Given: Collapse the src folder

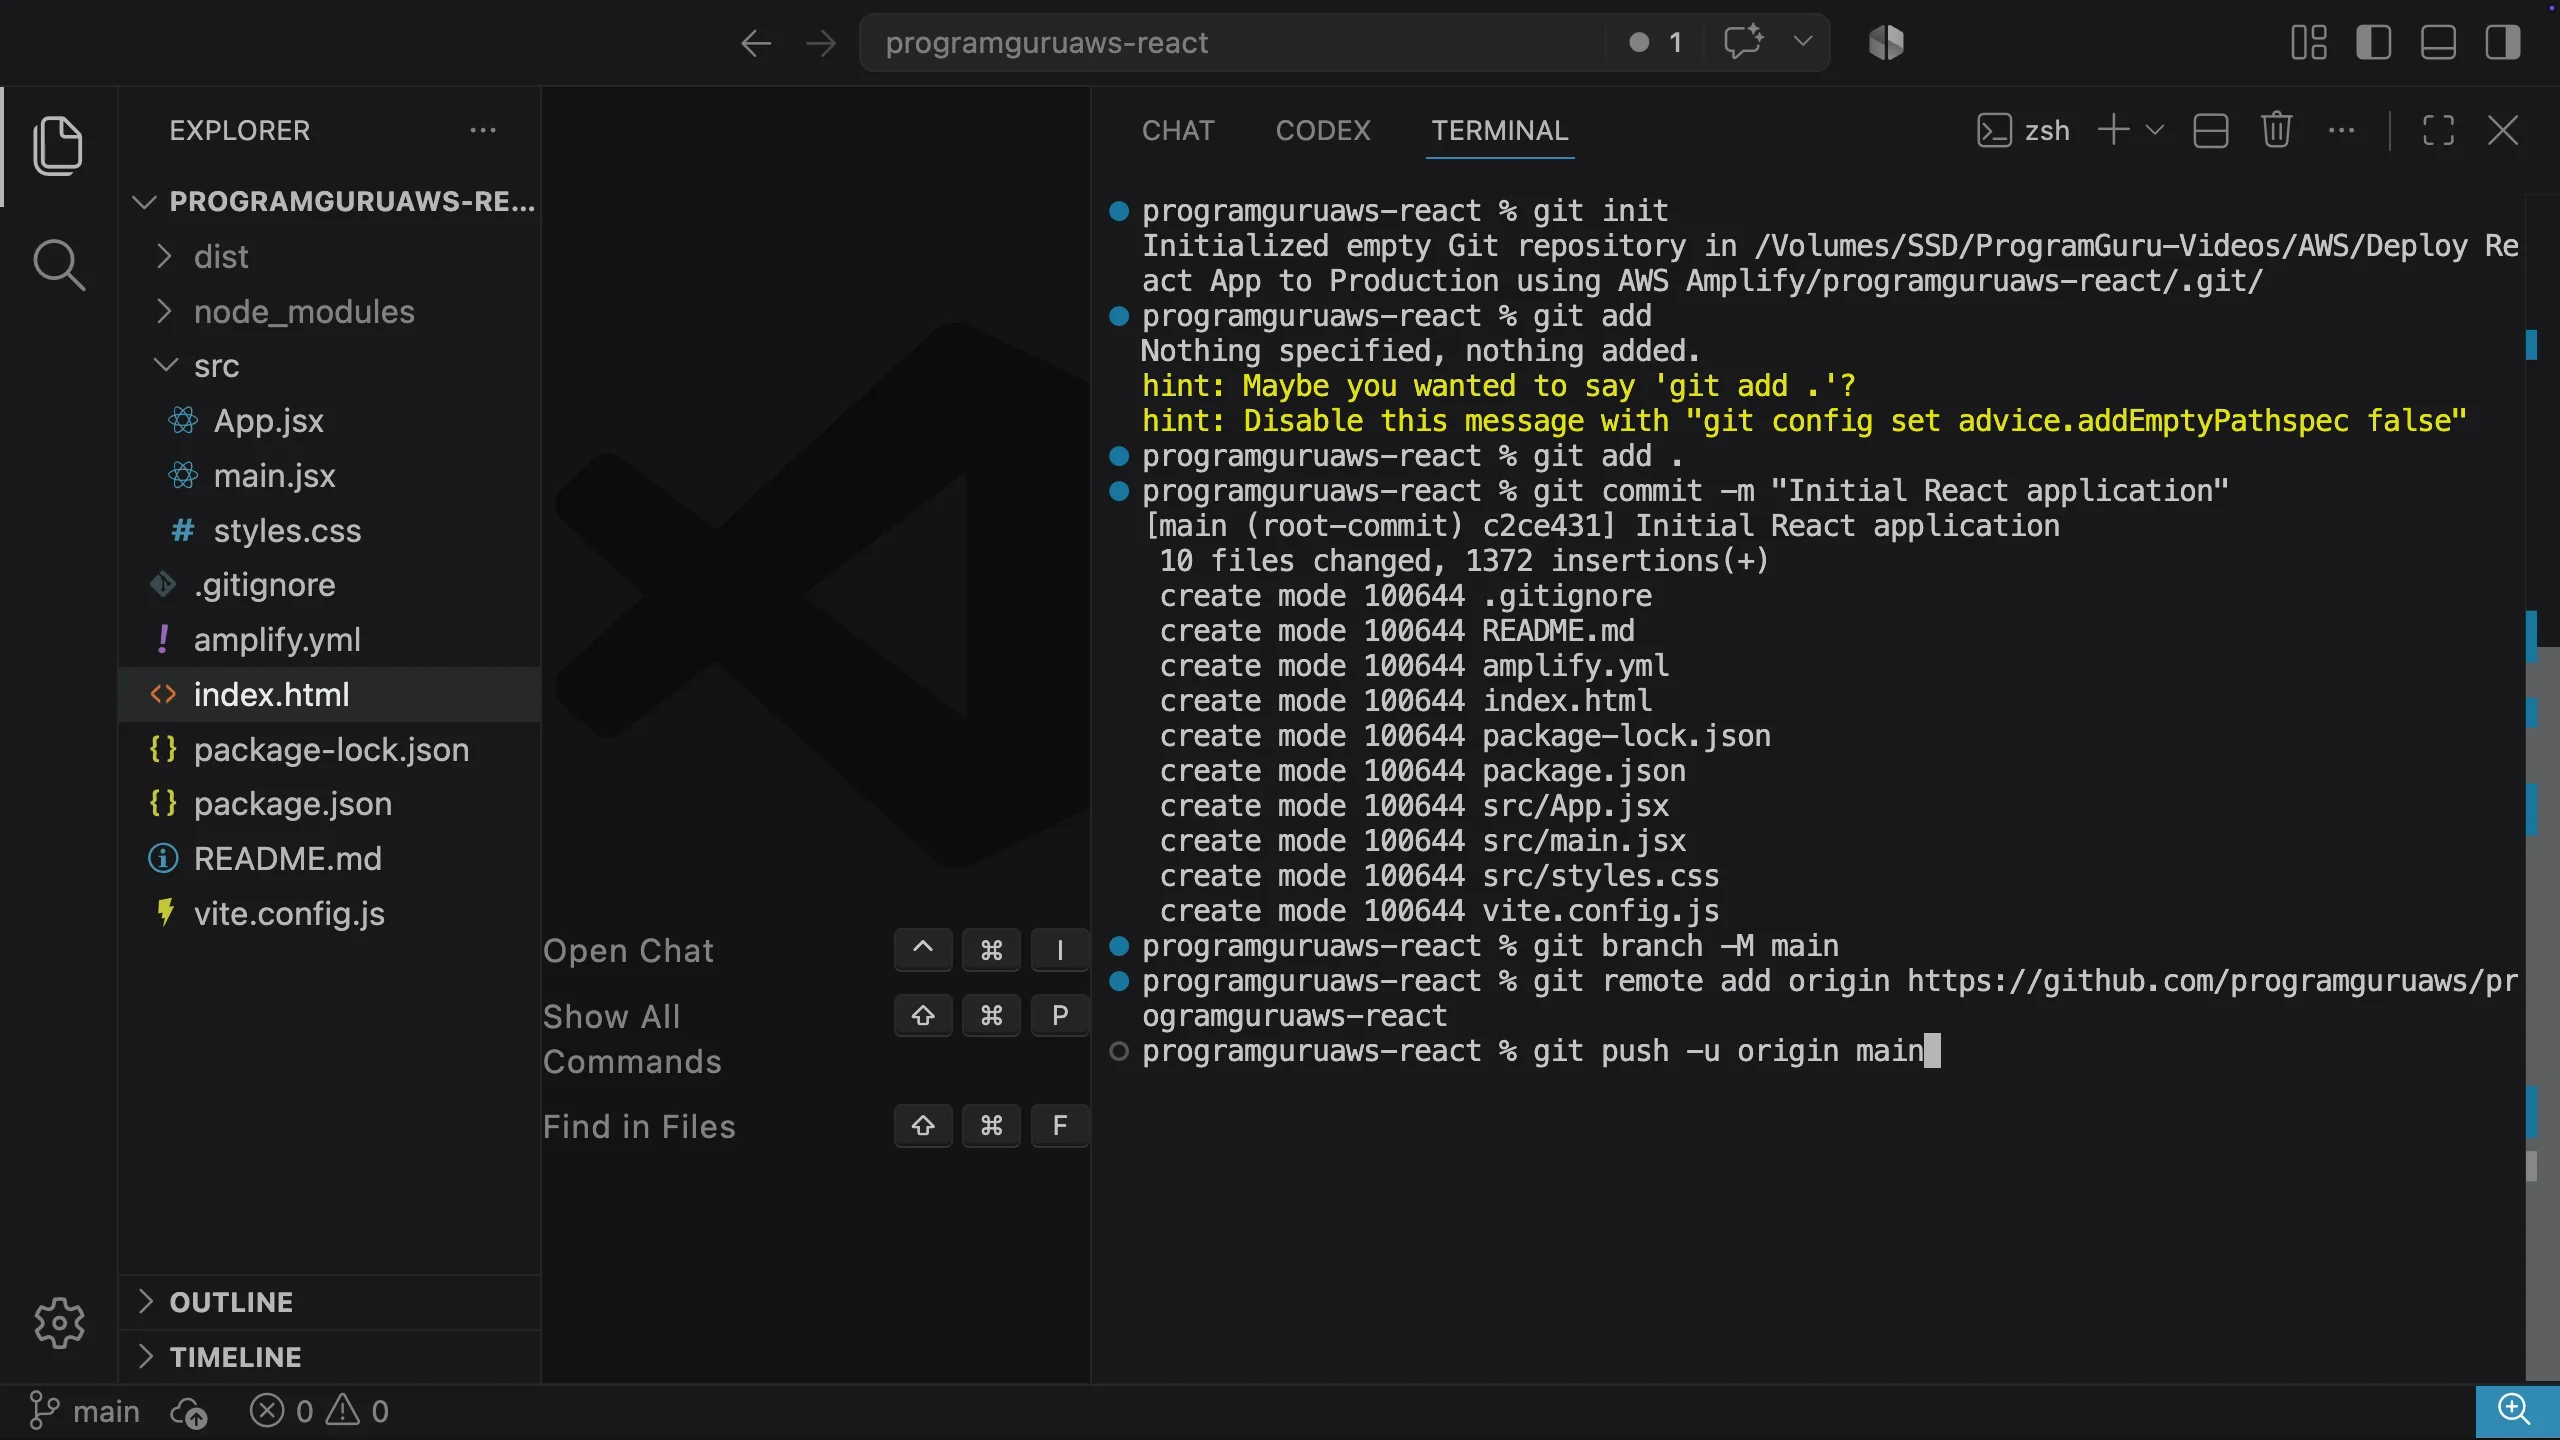Looking at the screenshot, I should 330,366.
